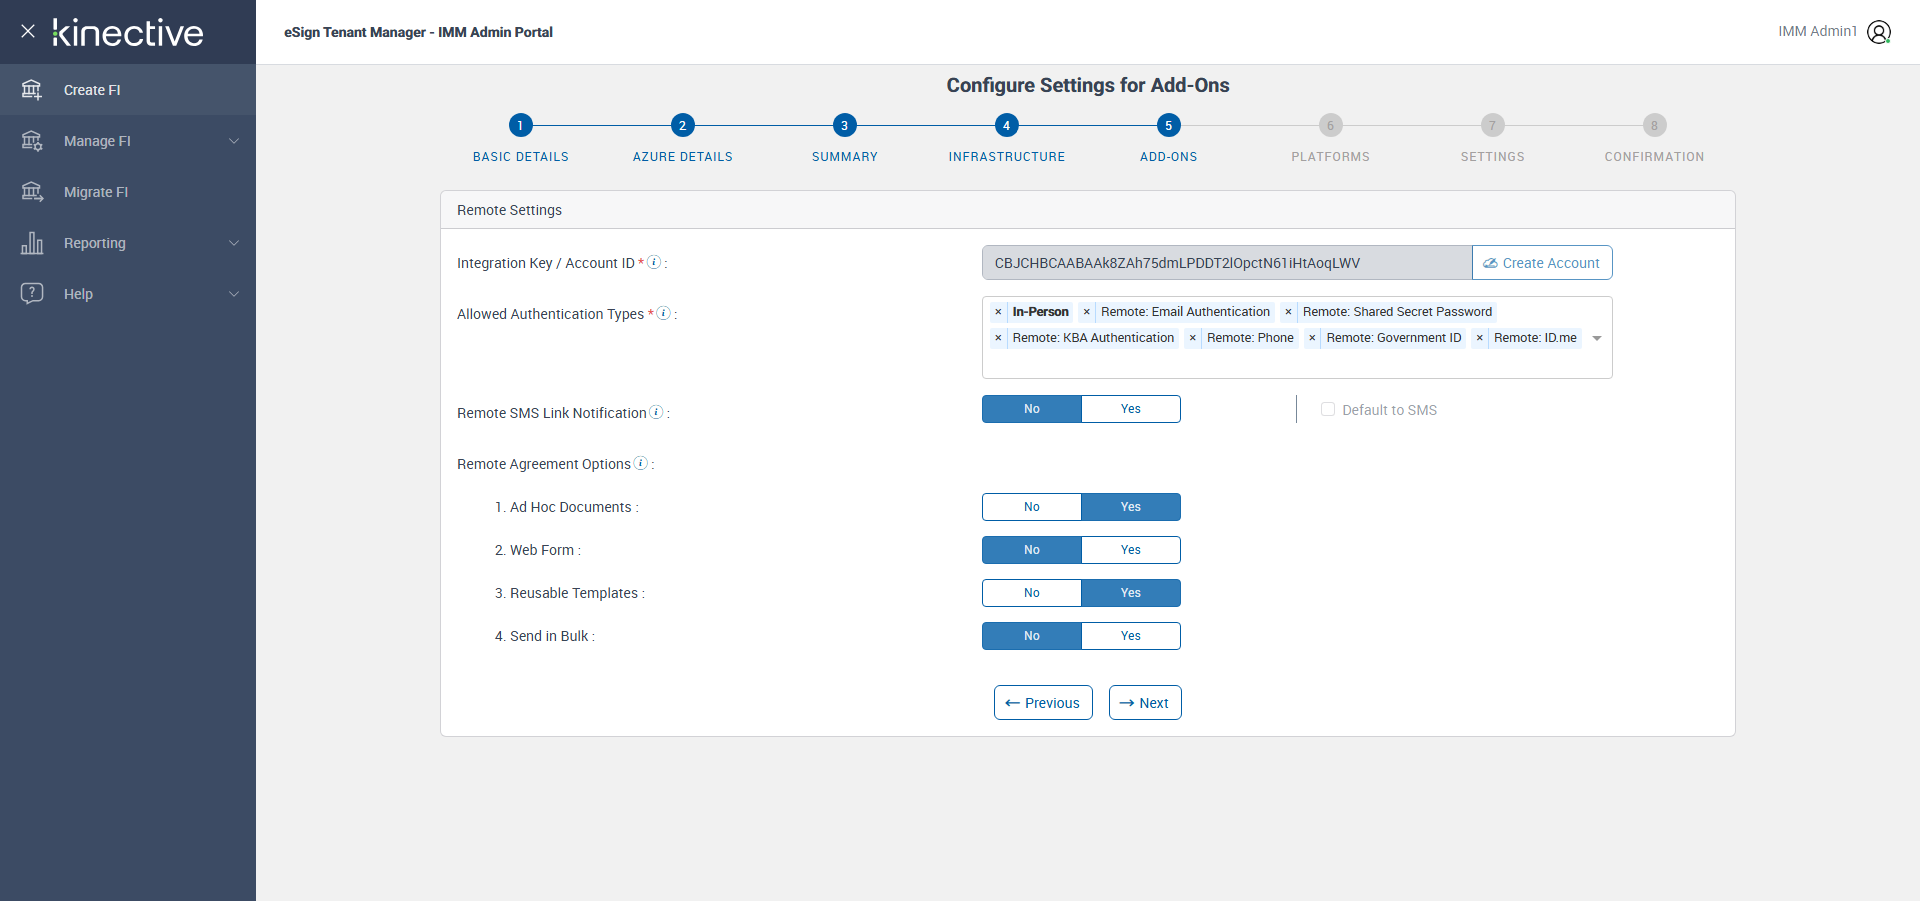Set Web Form to Yes

(1131, 550)
